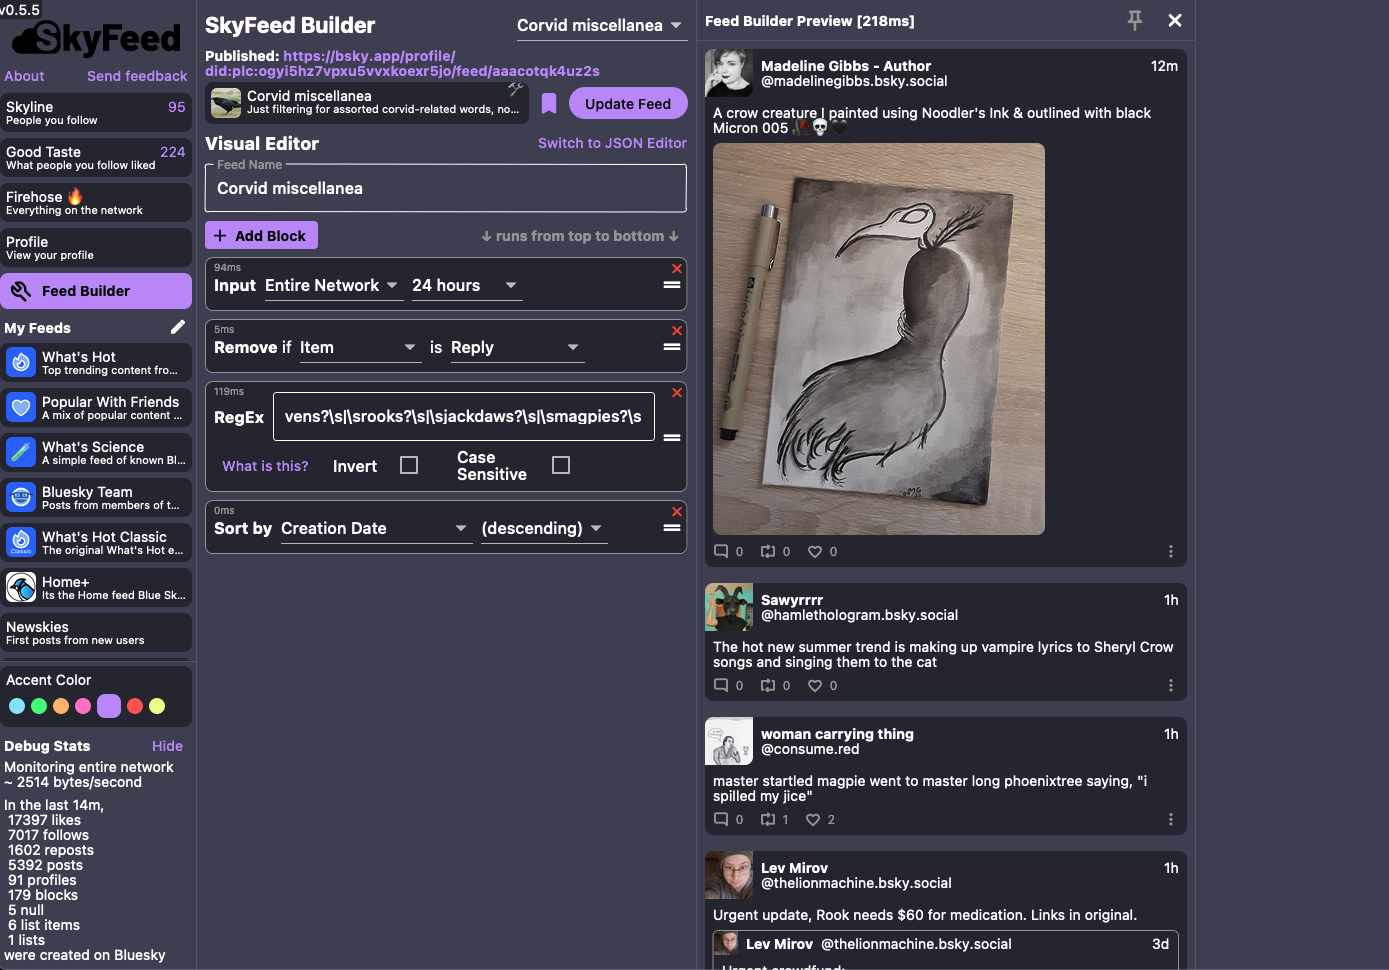Remove the Input block using red X

[x=677, y=269]
